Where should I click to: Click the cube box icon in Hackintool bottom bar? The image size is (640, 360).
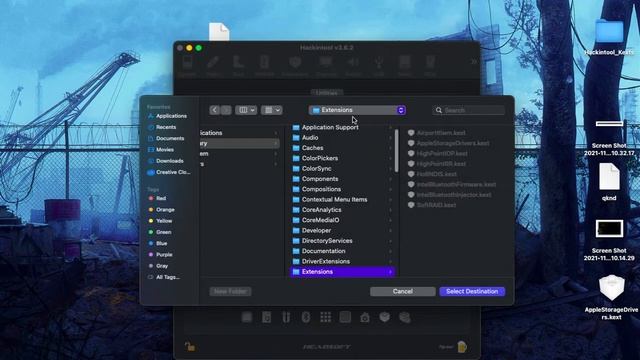tap(384, 317)
